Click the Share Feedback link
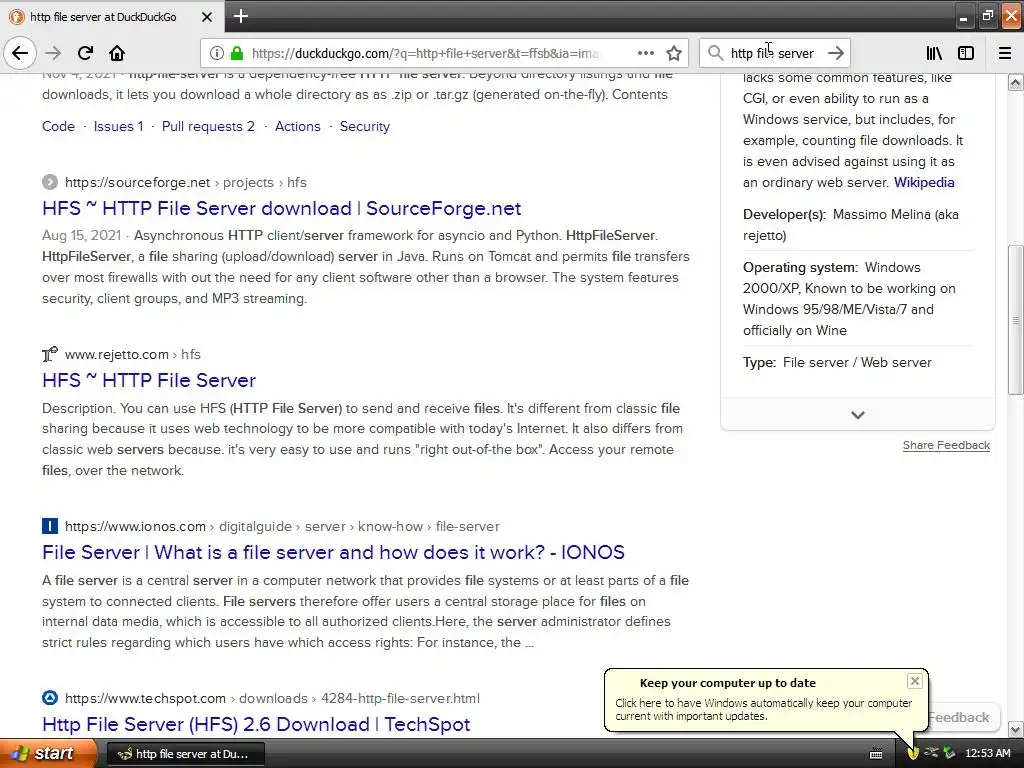1024x768 pixels. click(946, 445)
